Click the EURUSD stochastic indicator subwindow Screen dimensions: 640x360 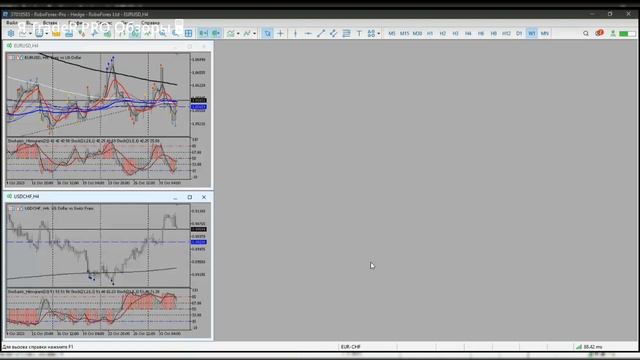[98, 159]
